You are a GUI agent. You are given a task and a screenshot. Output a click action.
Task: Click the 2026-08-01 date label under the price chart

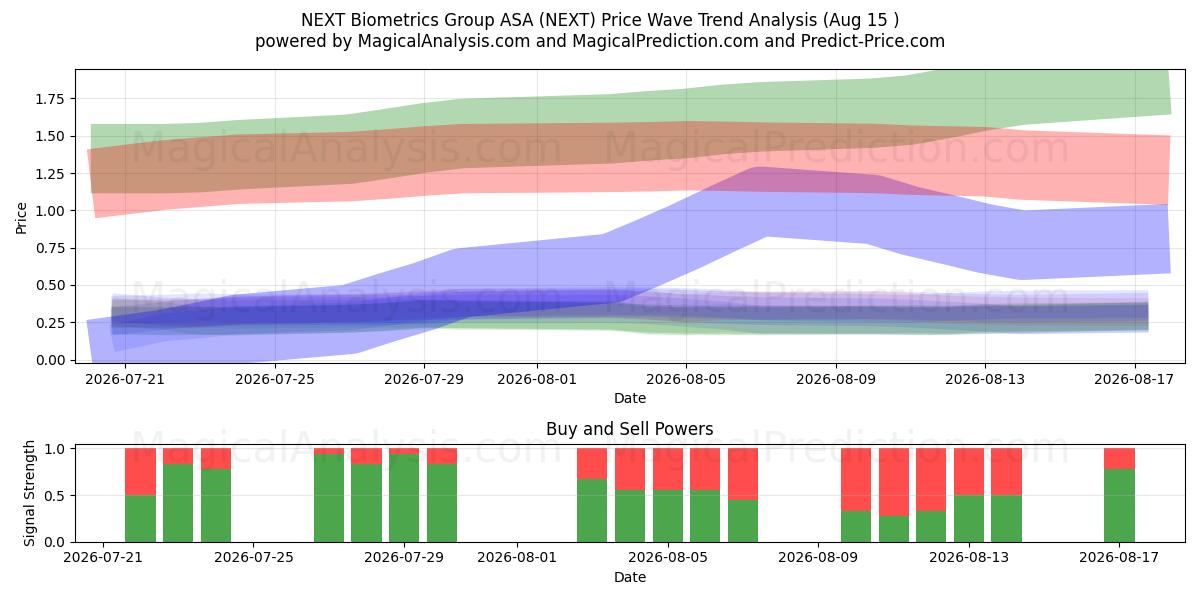point(536,380)
